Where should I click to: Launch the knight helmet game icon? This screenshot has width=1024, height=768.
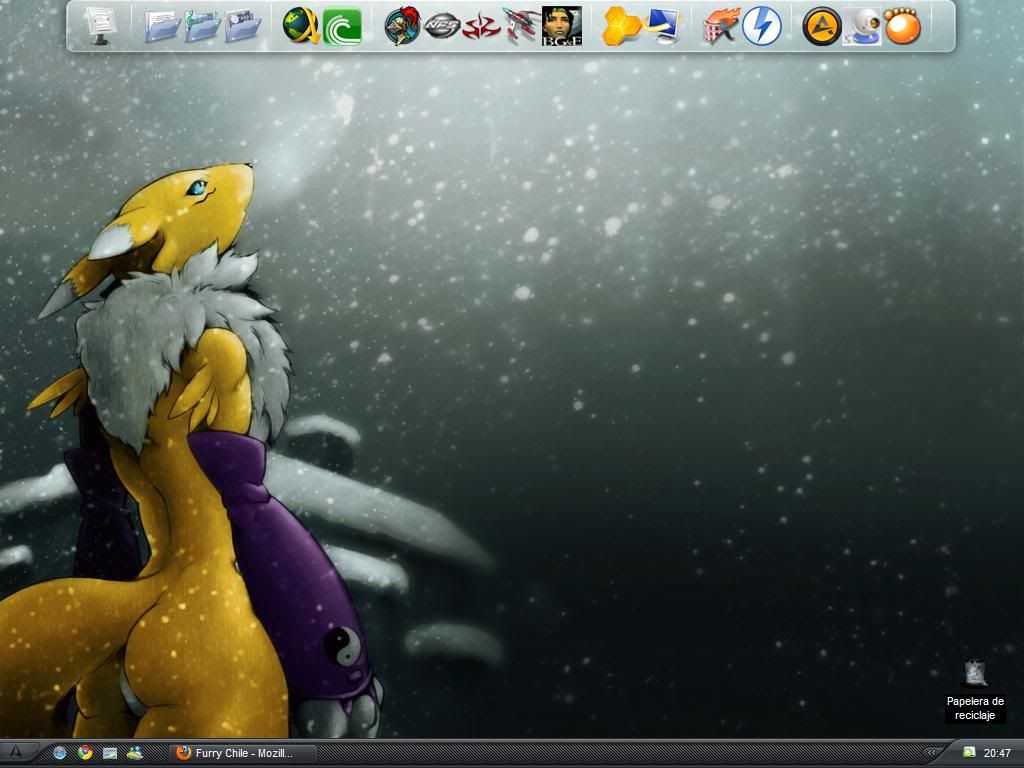[402, 26]
